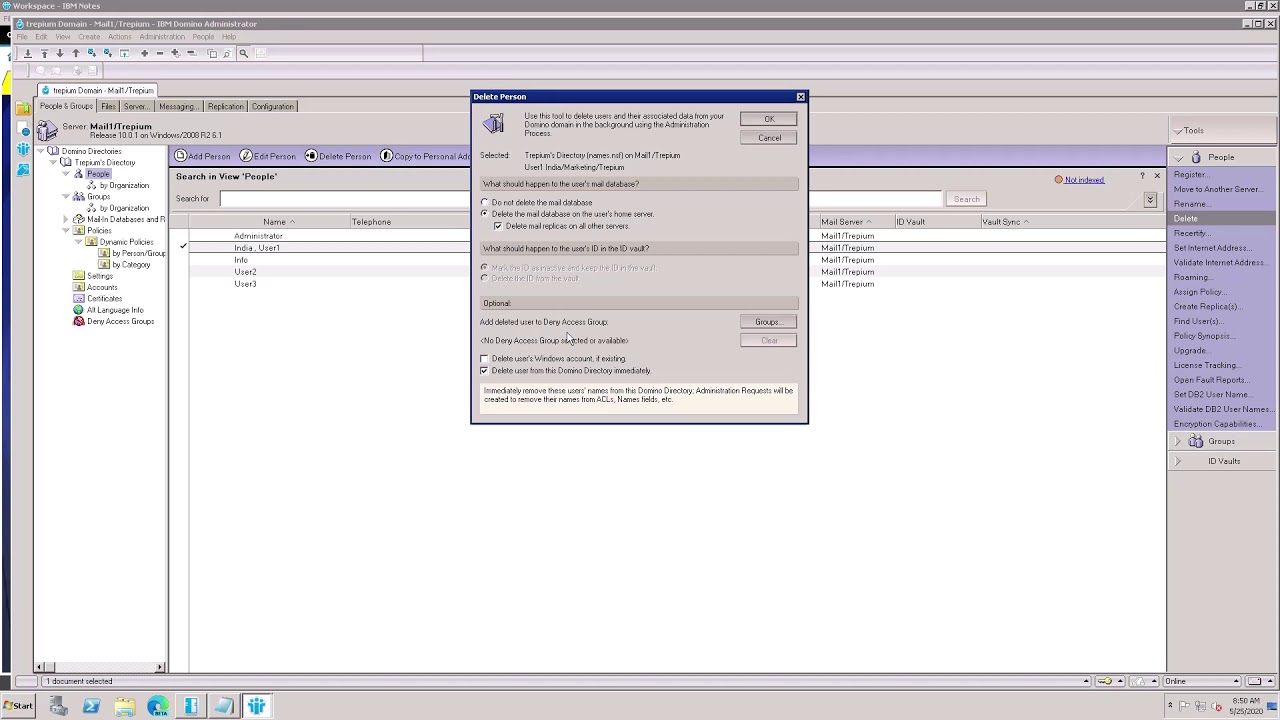This screenshot has width=1280, height=720.
Task: Expand the ID Vaults section in Tools
Action: tap(1178, 461)
